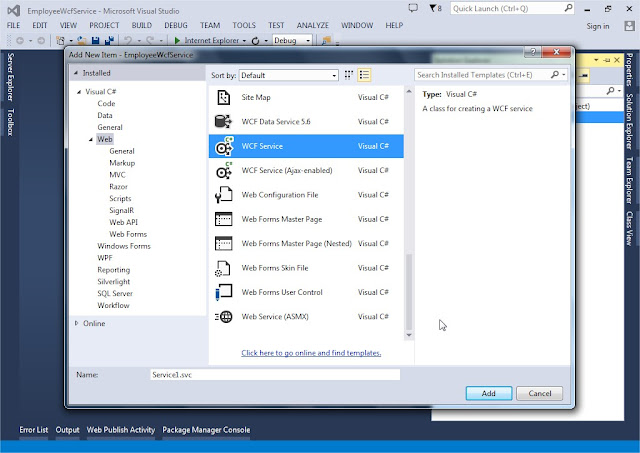This screenshot has width=640, height=453.
Task: Select the Silverlight tree item
Action: click(x=113, y=282)
